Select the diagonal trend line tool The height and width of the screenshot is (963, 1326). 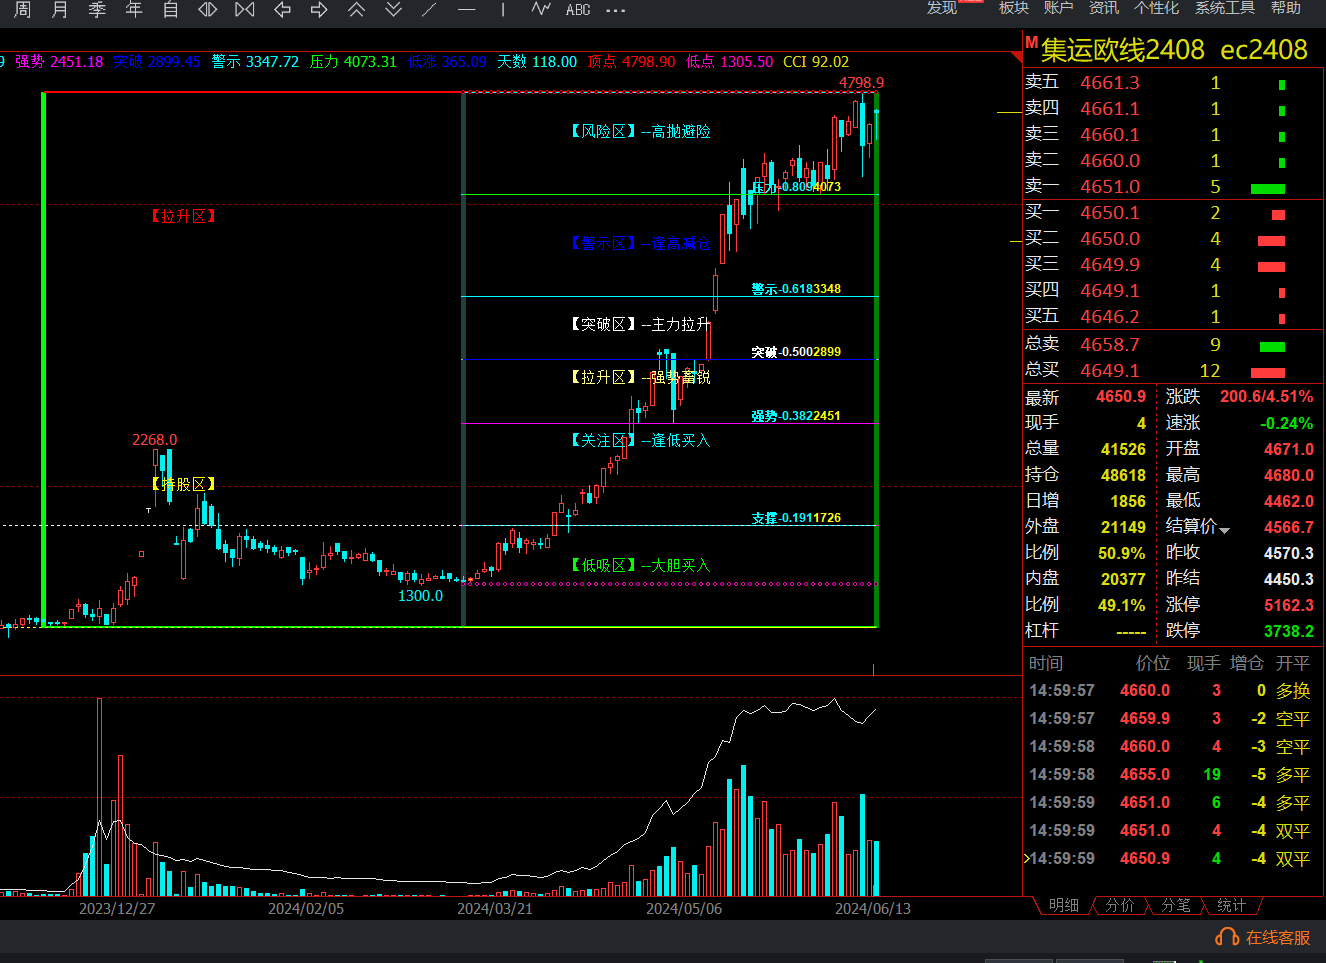[429, 9]
